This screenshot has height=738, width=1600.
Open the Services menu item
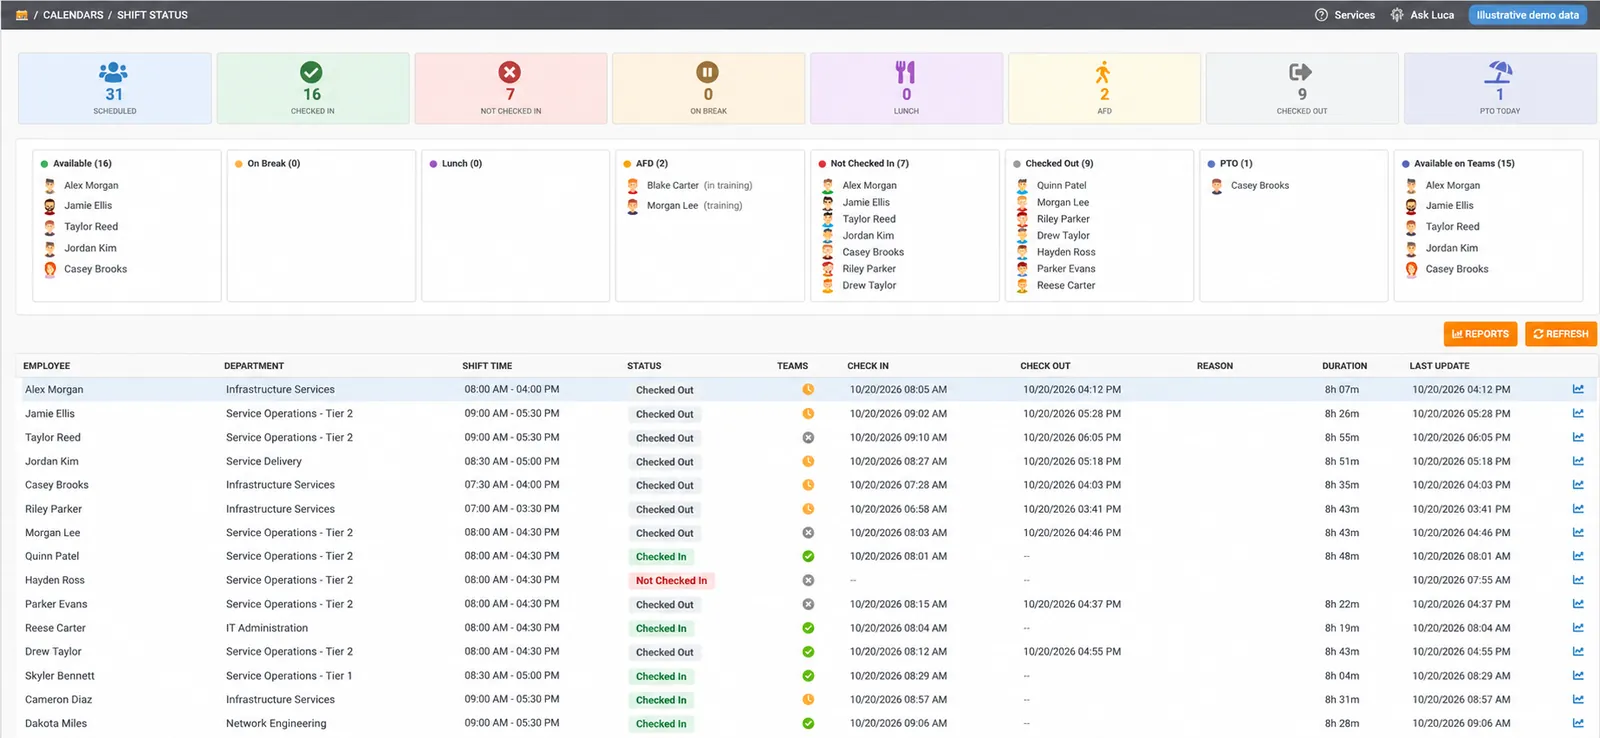[1354, 15]
